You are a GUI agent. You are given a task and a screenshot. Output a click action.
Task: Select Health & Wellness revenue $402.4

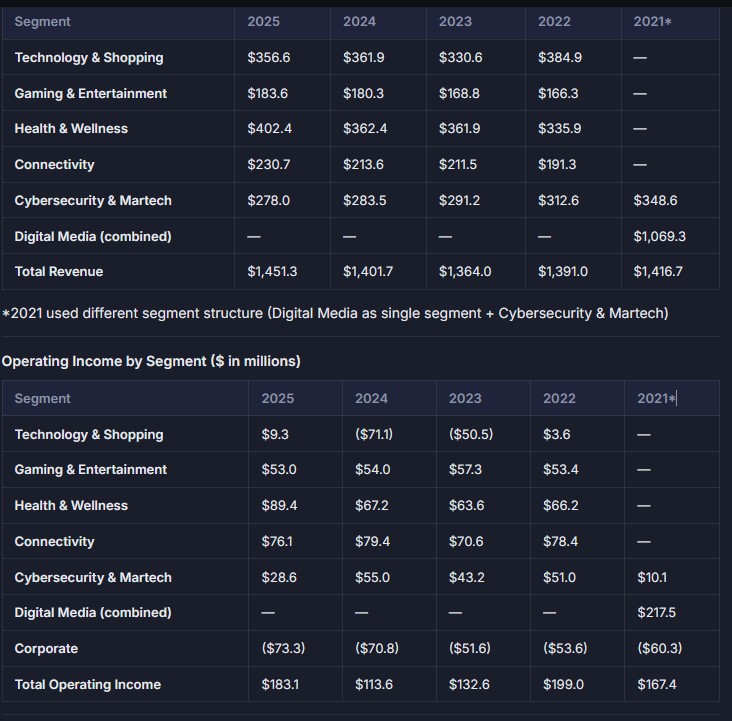click(x=269, y=128)
